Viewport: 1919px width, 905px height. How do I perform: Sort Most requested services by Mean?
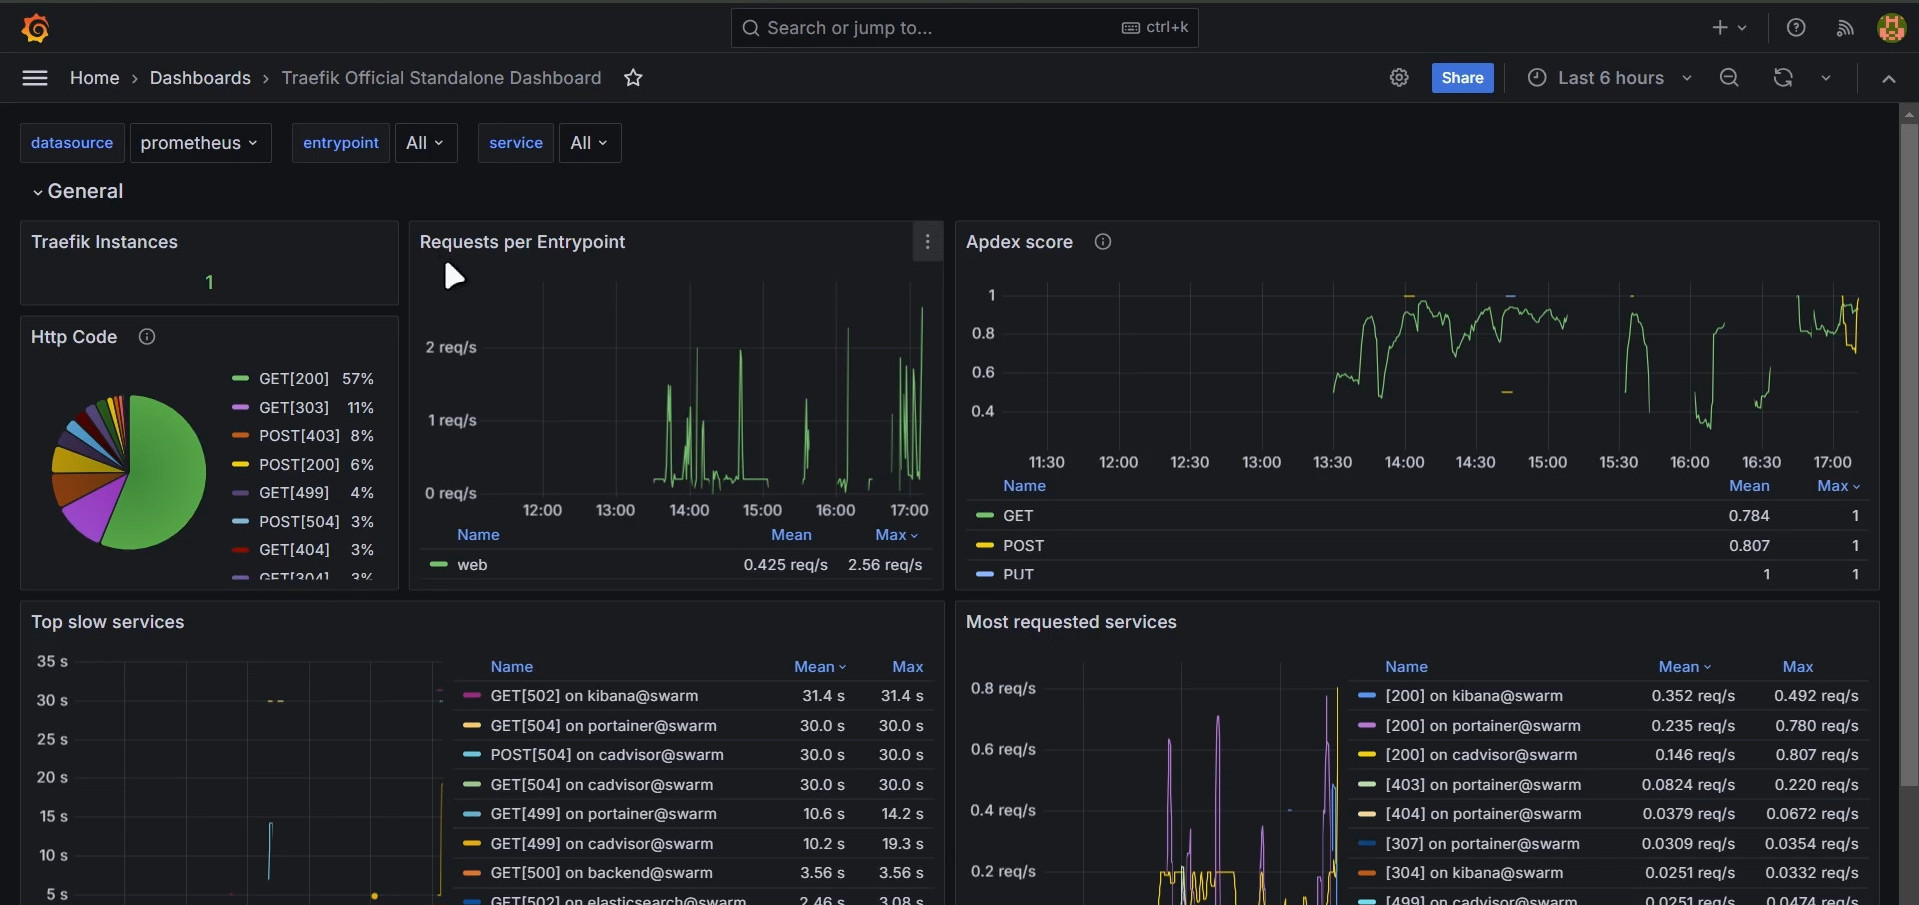click(1685, 667)
